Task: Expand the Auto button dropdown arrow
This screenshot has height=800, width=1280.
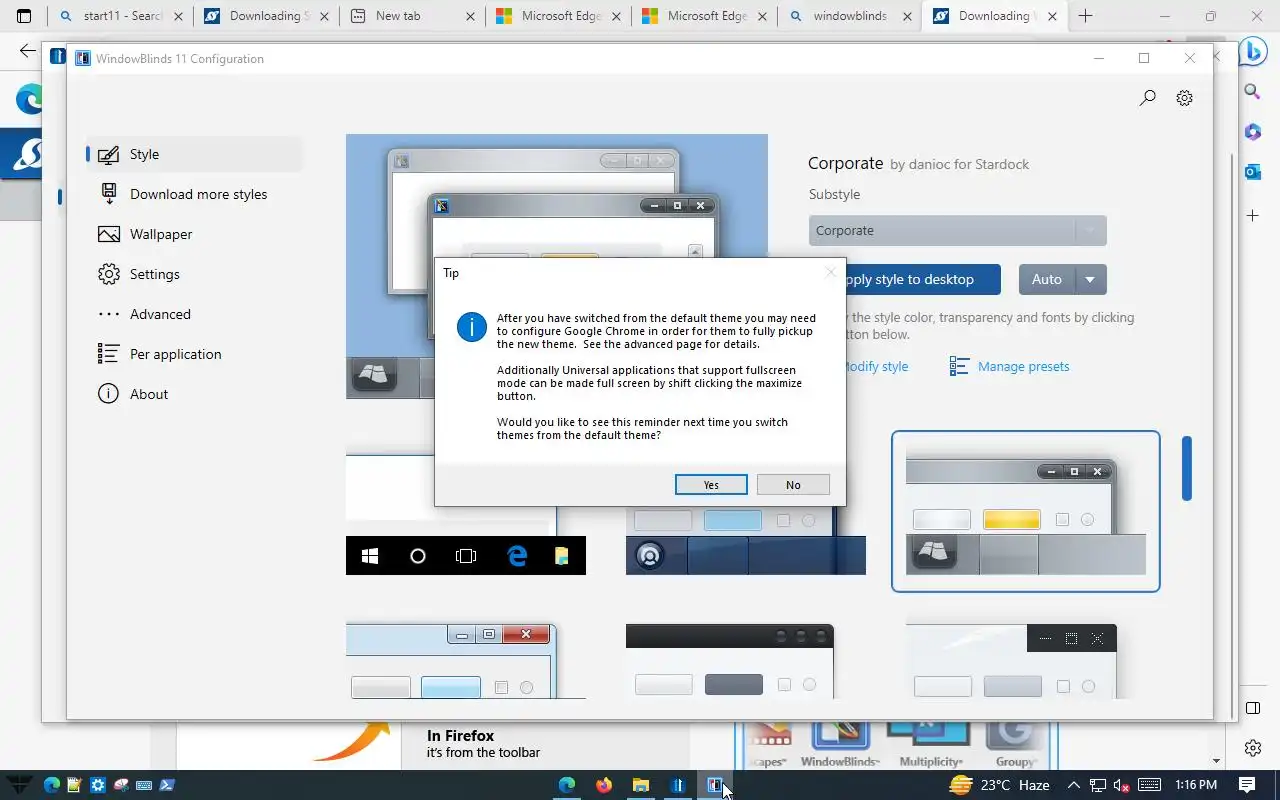Action: coord(1090,280)
